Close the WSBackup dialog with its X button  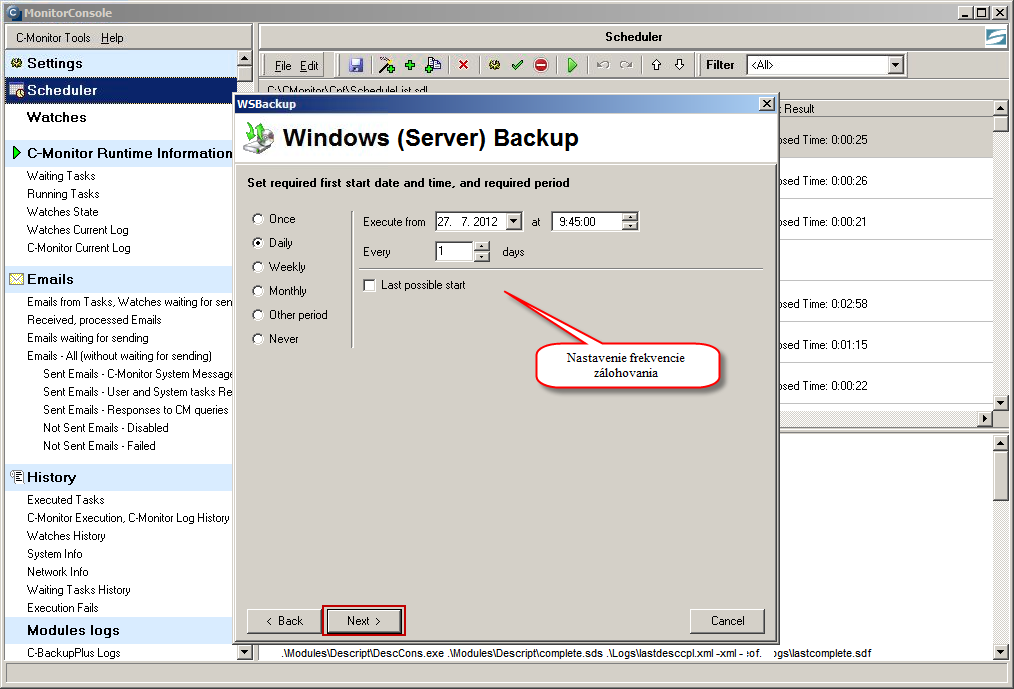766,104
